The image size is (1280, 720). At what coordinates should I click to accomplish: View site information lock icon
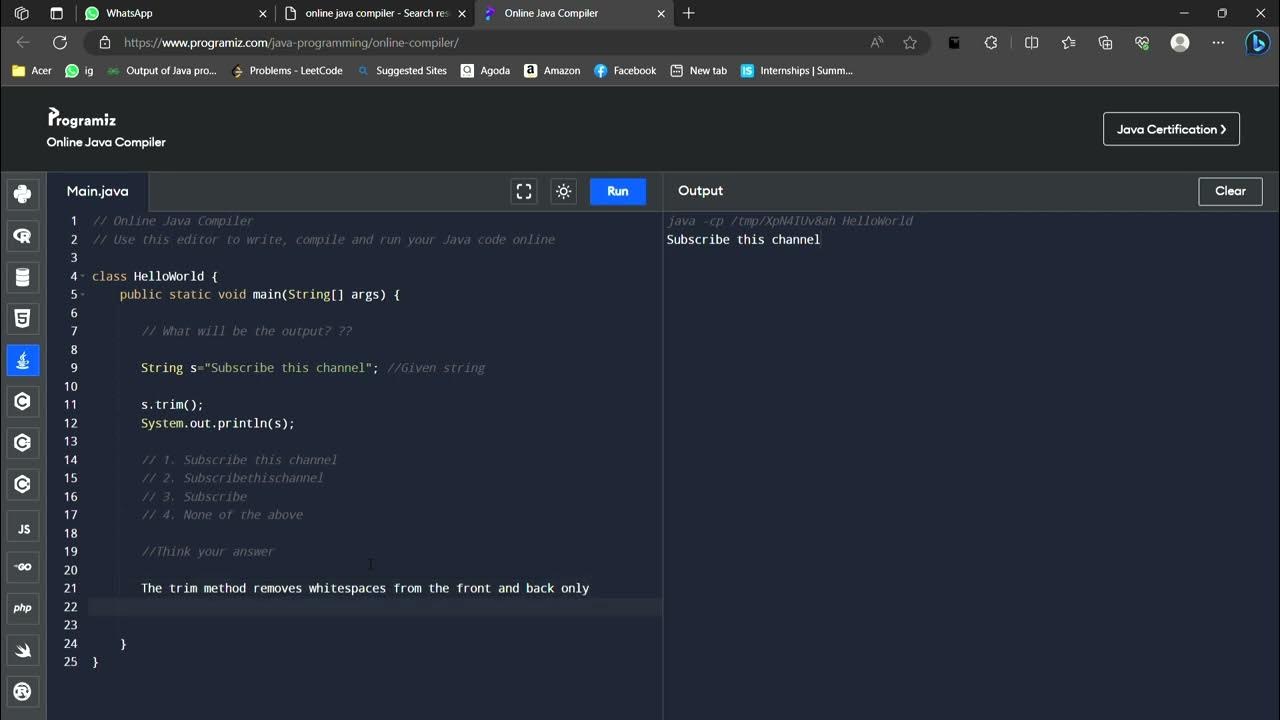(x=105, y=43)
